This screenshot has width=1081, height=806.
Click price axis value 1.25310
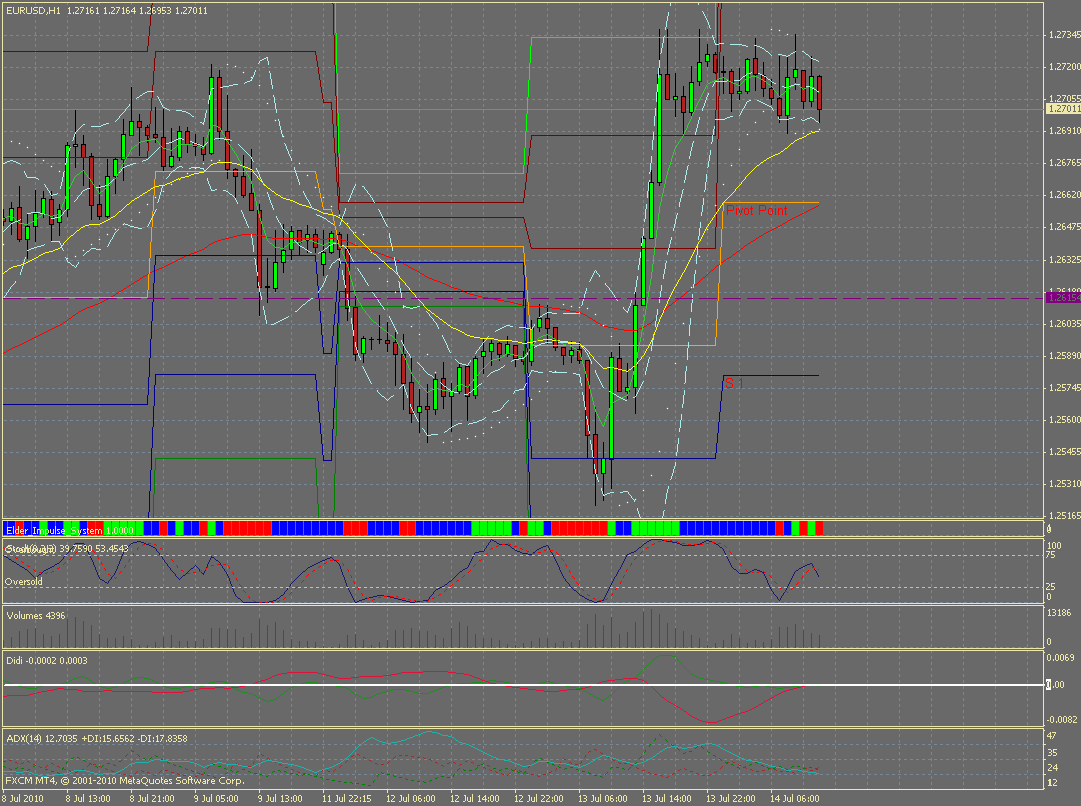pos(1064,483)
